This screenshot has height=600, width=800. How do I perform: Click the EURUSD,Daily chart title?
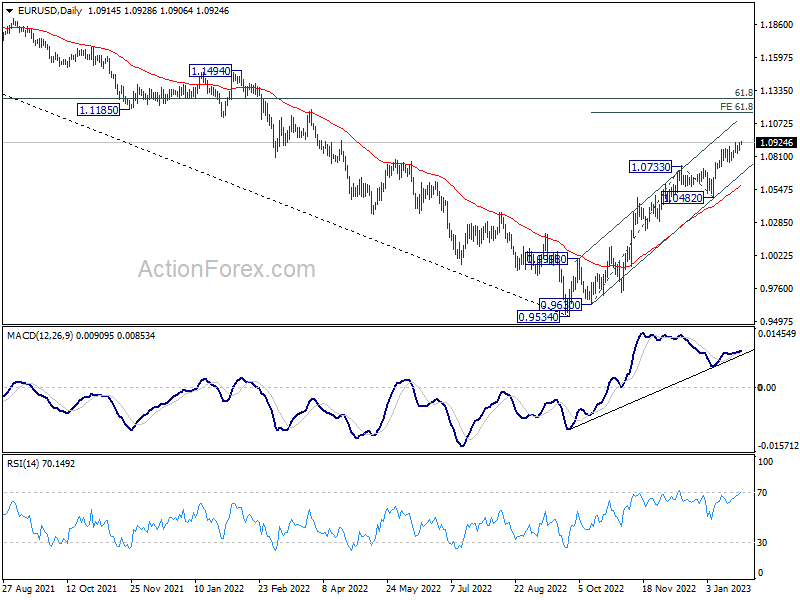click(x=49, y=11)
